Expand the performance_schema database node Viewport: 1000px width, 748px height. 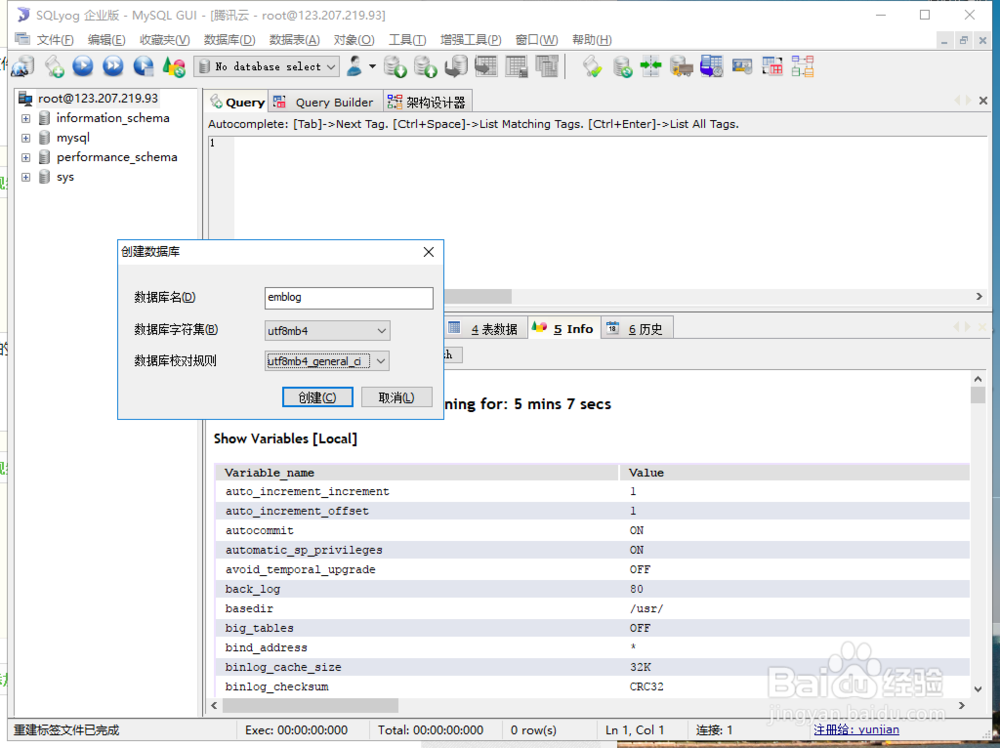[x=26, y=158]
